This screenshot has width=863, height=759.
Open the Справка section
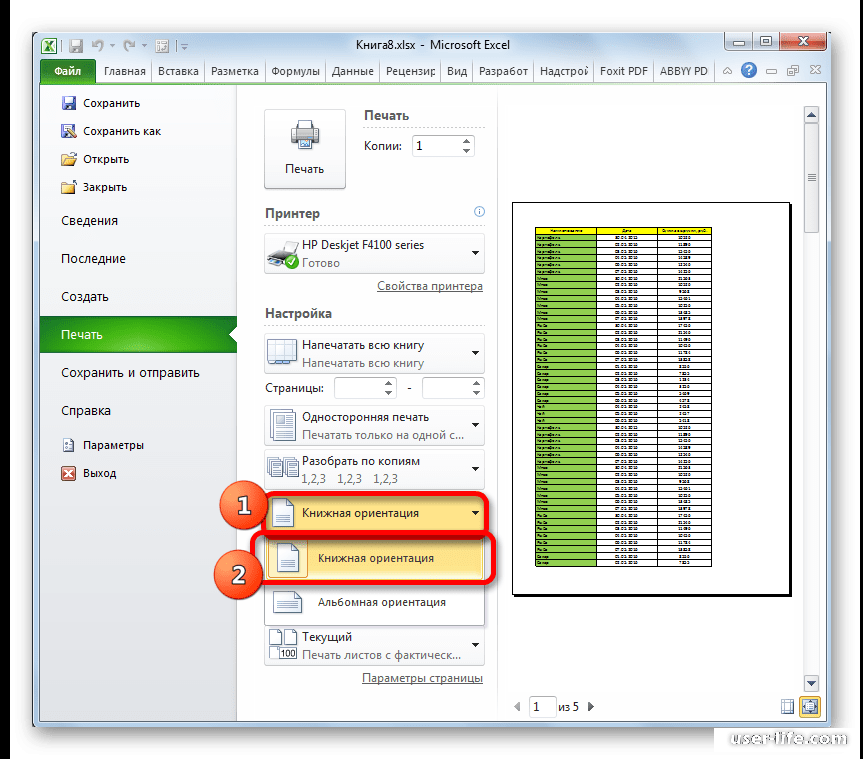86,411
